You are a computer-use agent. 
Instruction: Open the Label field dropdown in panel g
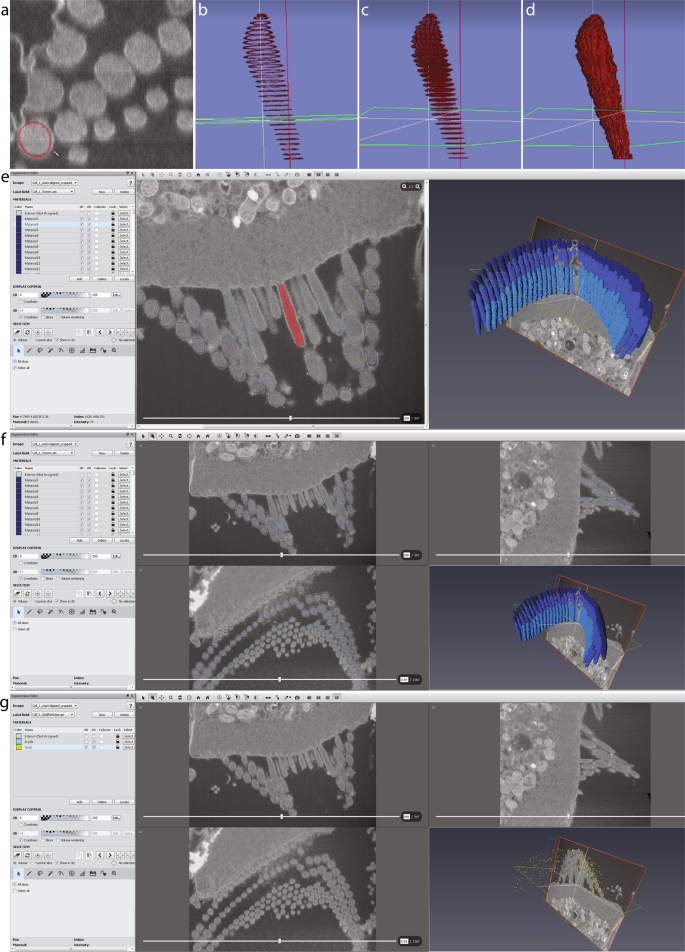click(52, 714)
